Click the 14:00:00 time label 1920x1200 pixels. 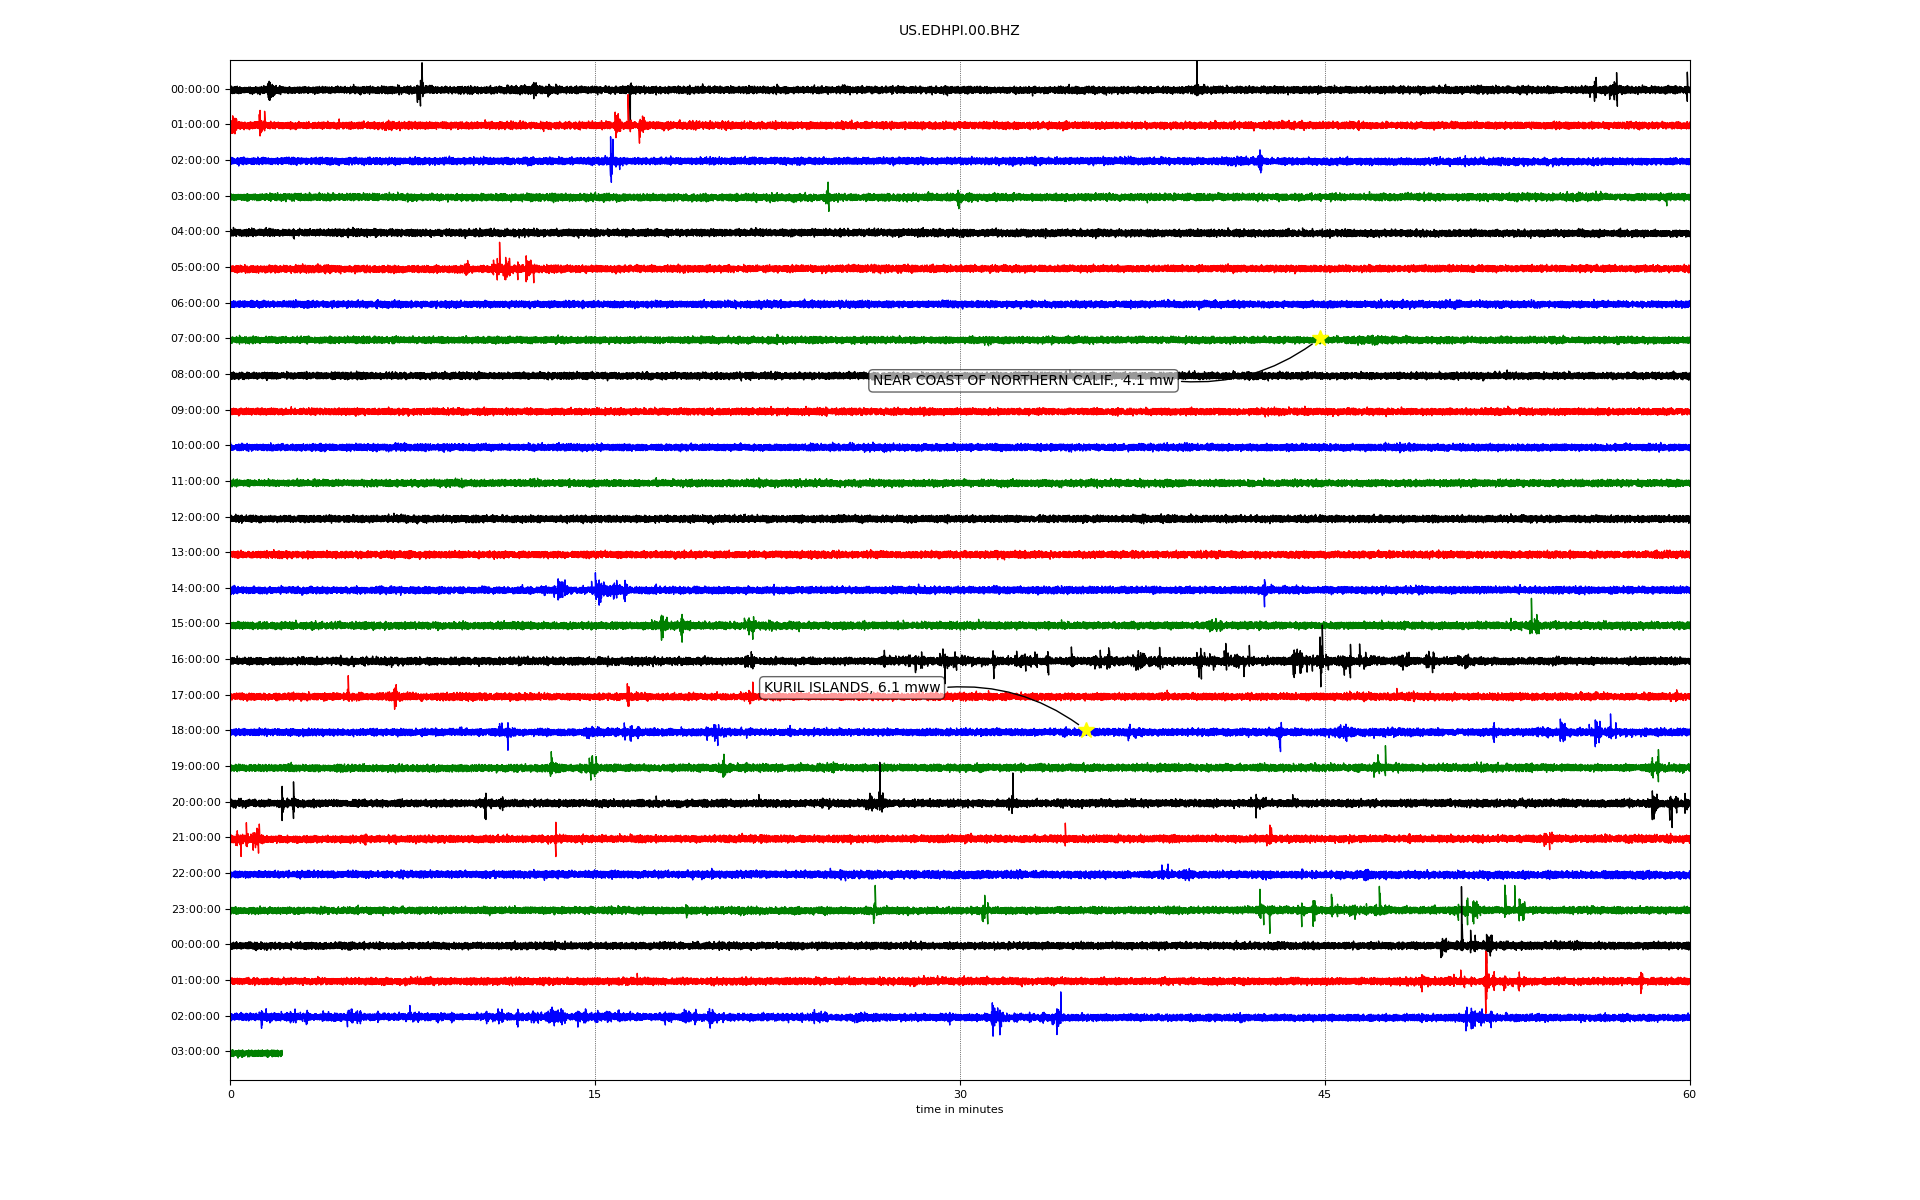click(195, 589)
